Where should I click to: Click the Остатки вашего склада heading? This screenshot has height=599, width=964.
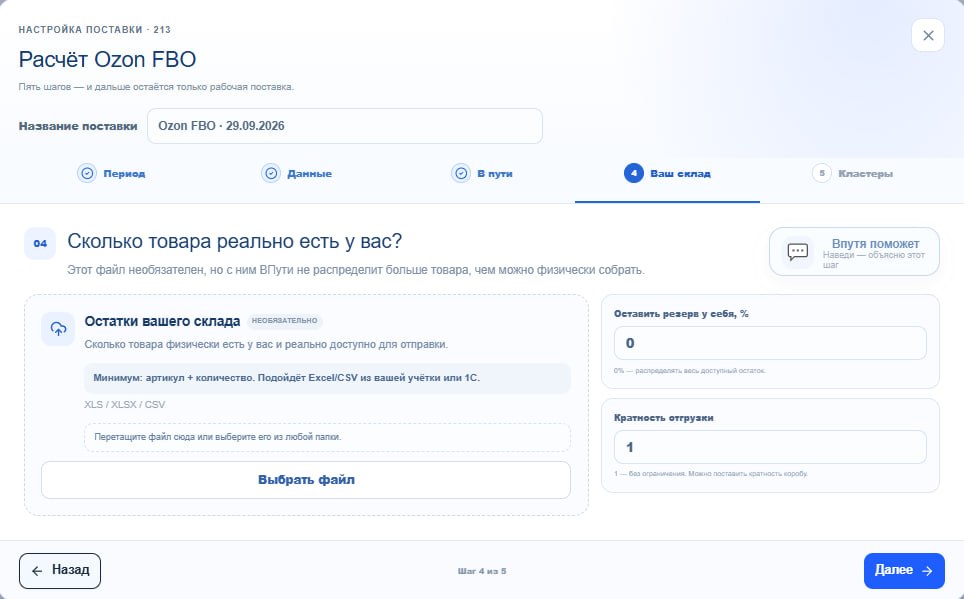click(x=162, y=321)
